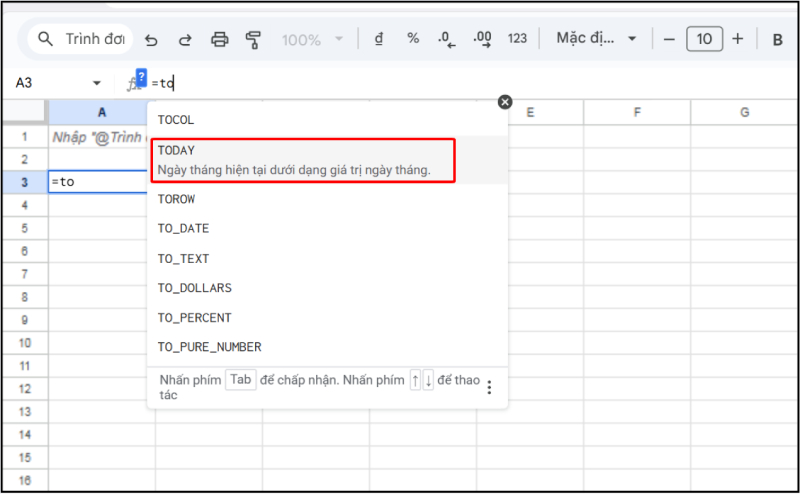
Task: Select column E header
Action: point(530,112)
